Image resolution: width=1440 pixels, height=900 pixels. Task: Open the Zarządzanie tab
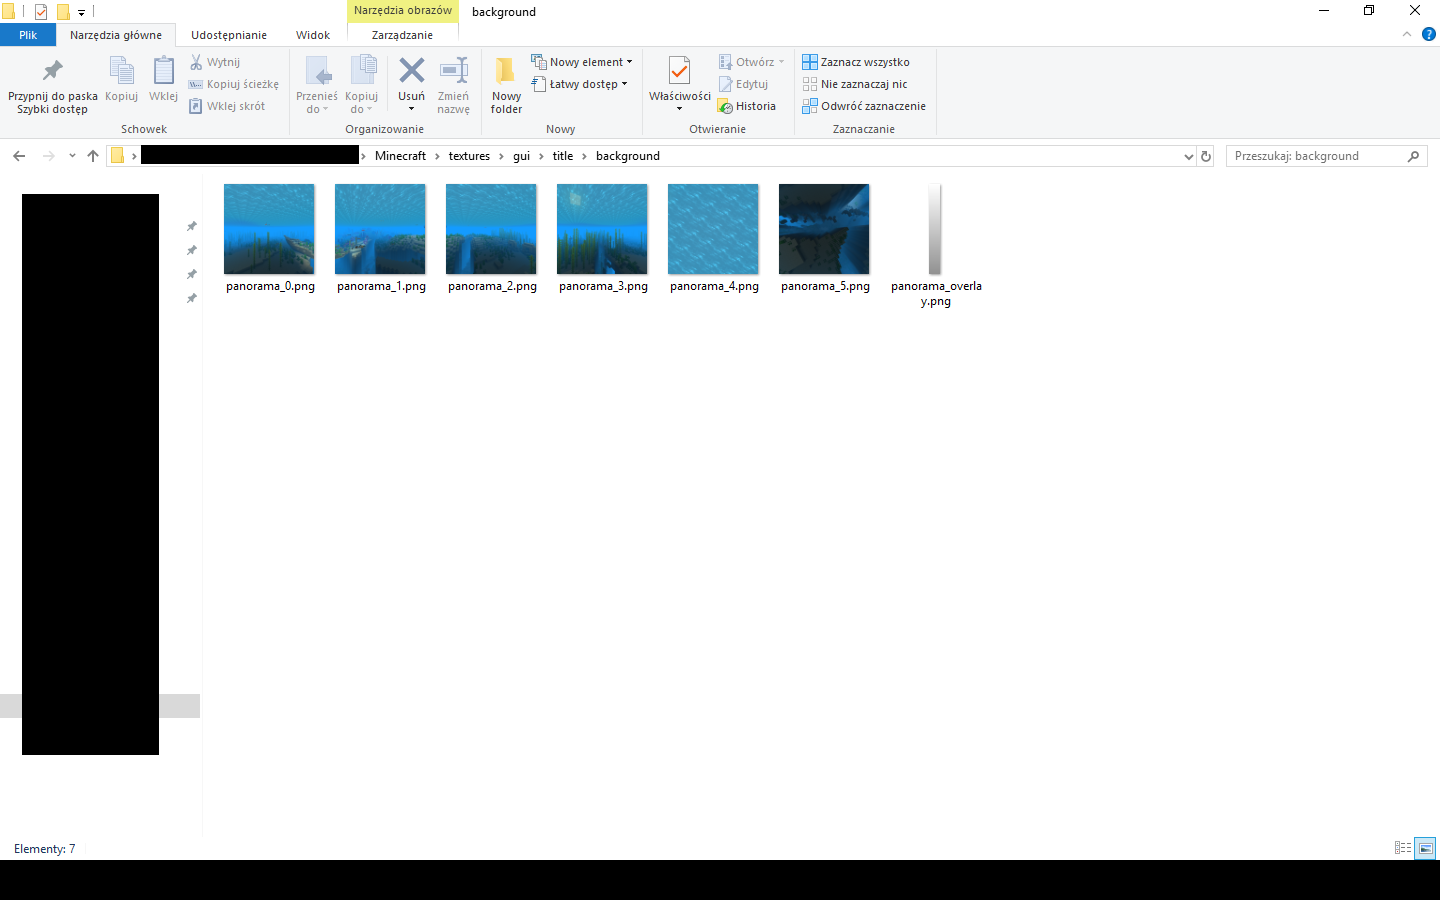pyautogui.click(x=402, y=35)
